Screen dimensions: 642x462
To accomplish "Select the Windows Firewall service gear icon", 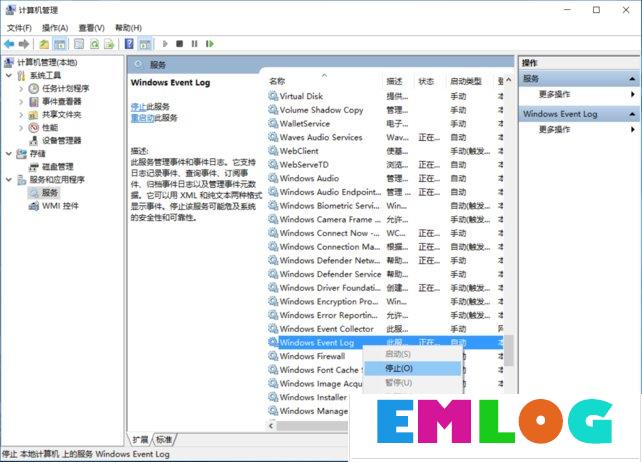I will (x=273, y=356).
